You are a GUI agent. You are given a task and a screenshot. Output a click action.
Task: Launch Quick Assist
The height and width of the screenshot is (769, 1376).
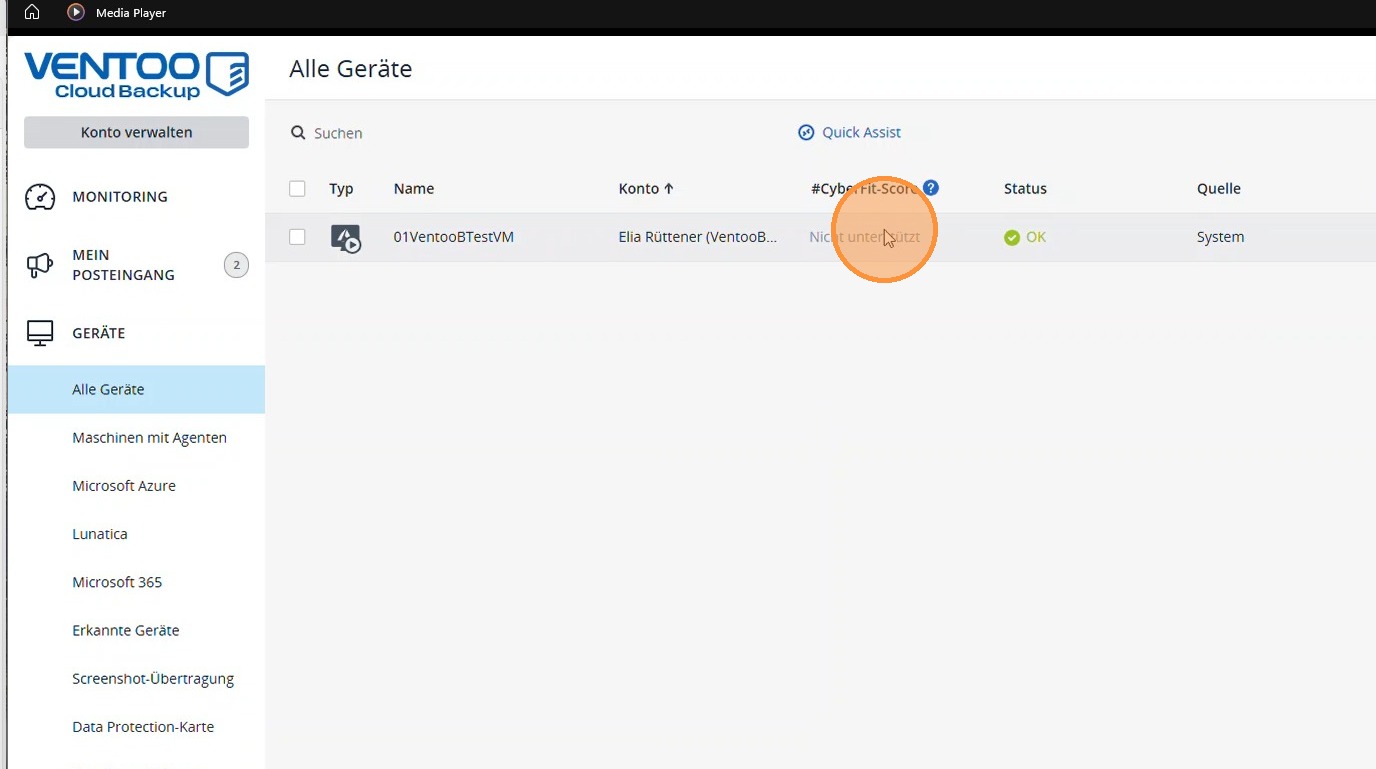tap(861, 132)
